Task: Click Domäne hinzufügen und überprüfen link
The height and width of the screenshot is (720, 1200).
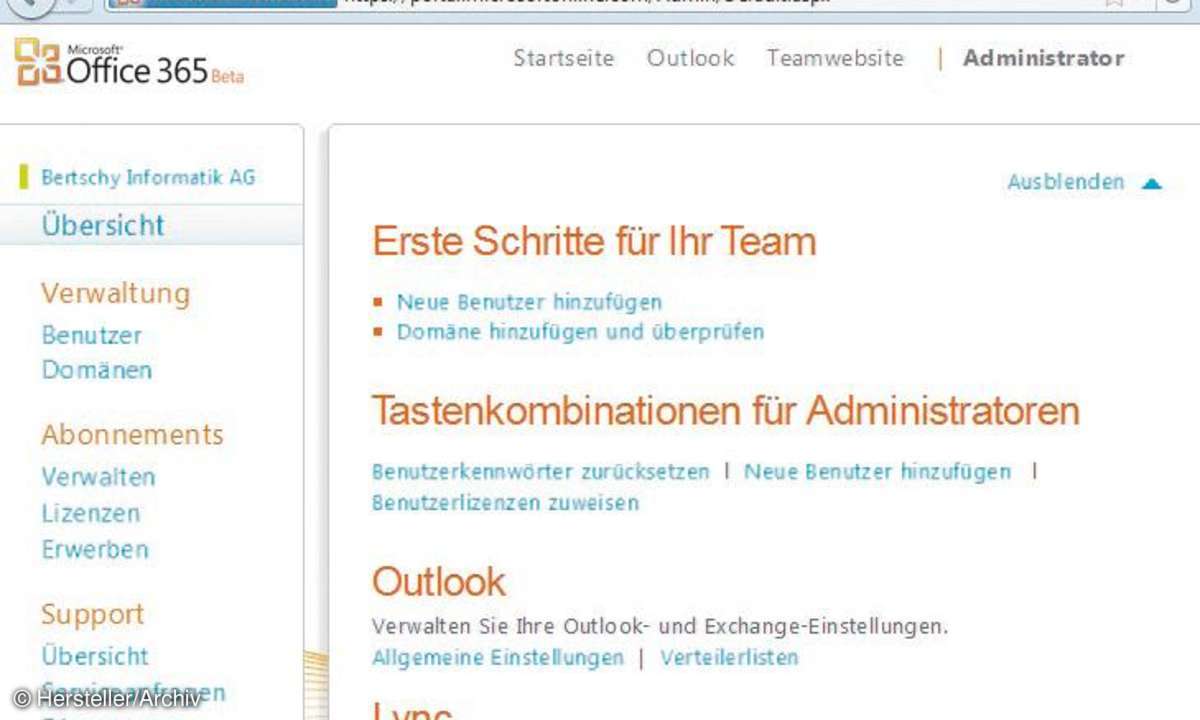Action: point(580,331)
